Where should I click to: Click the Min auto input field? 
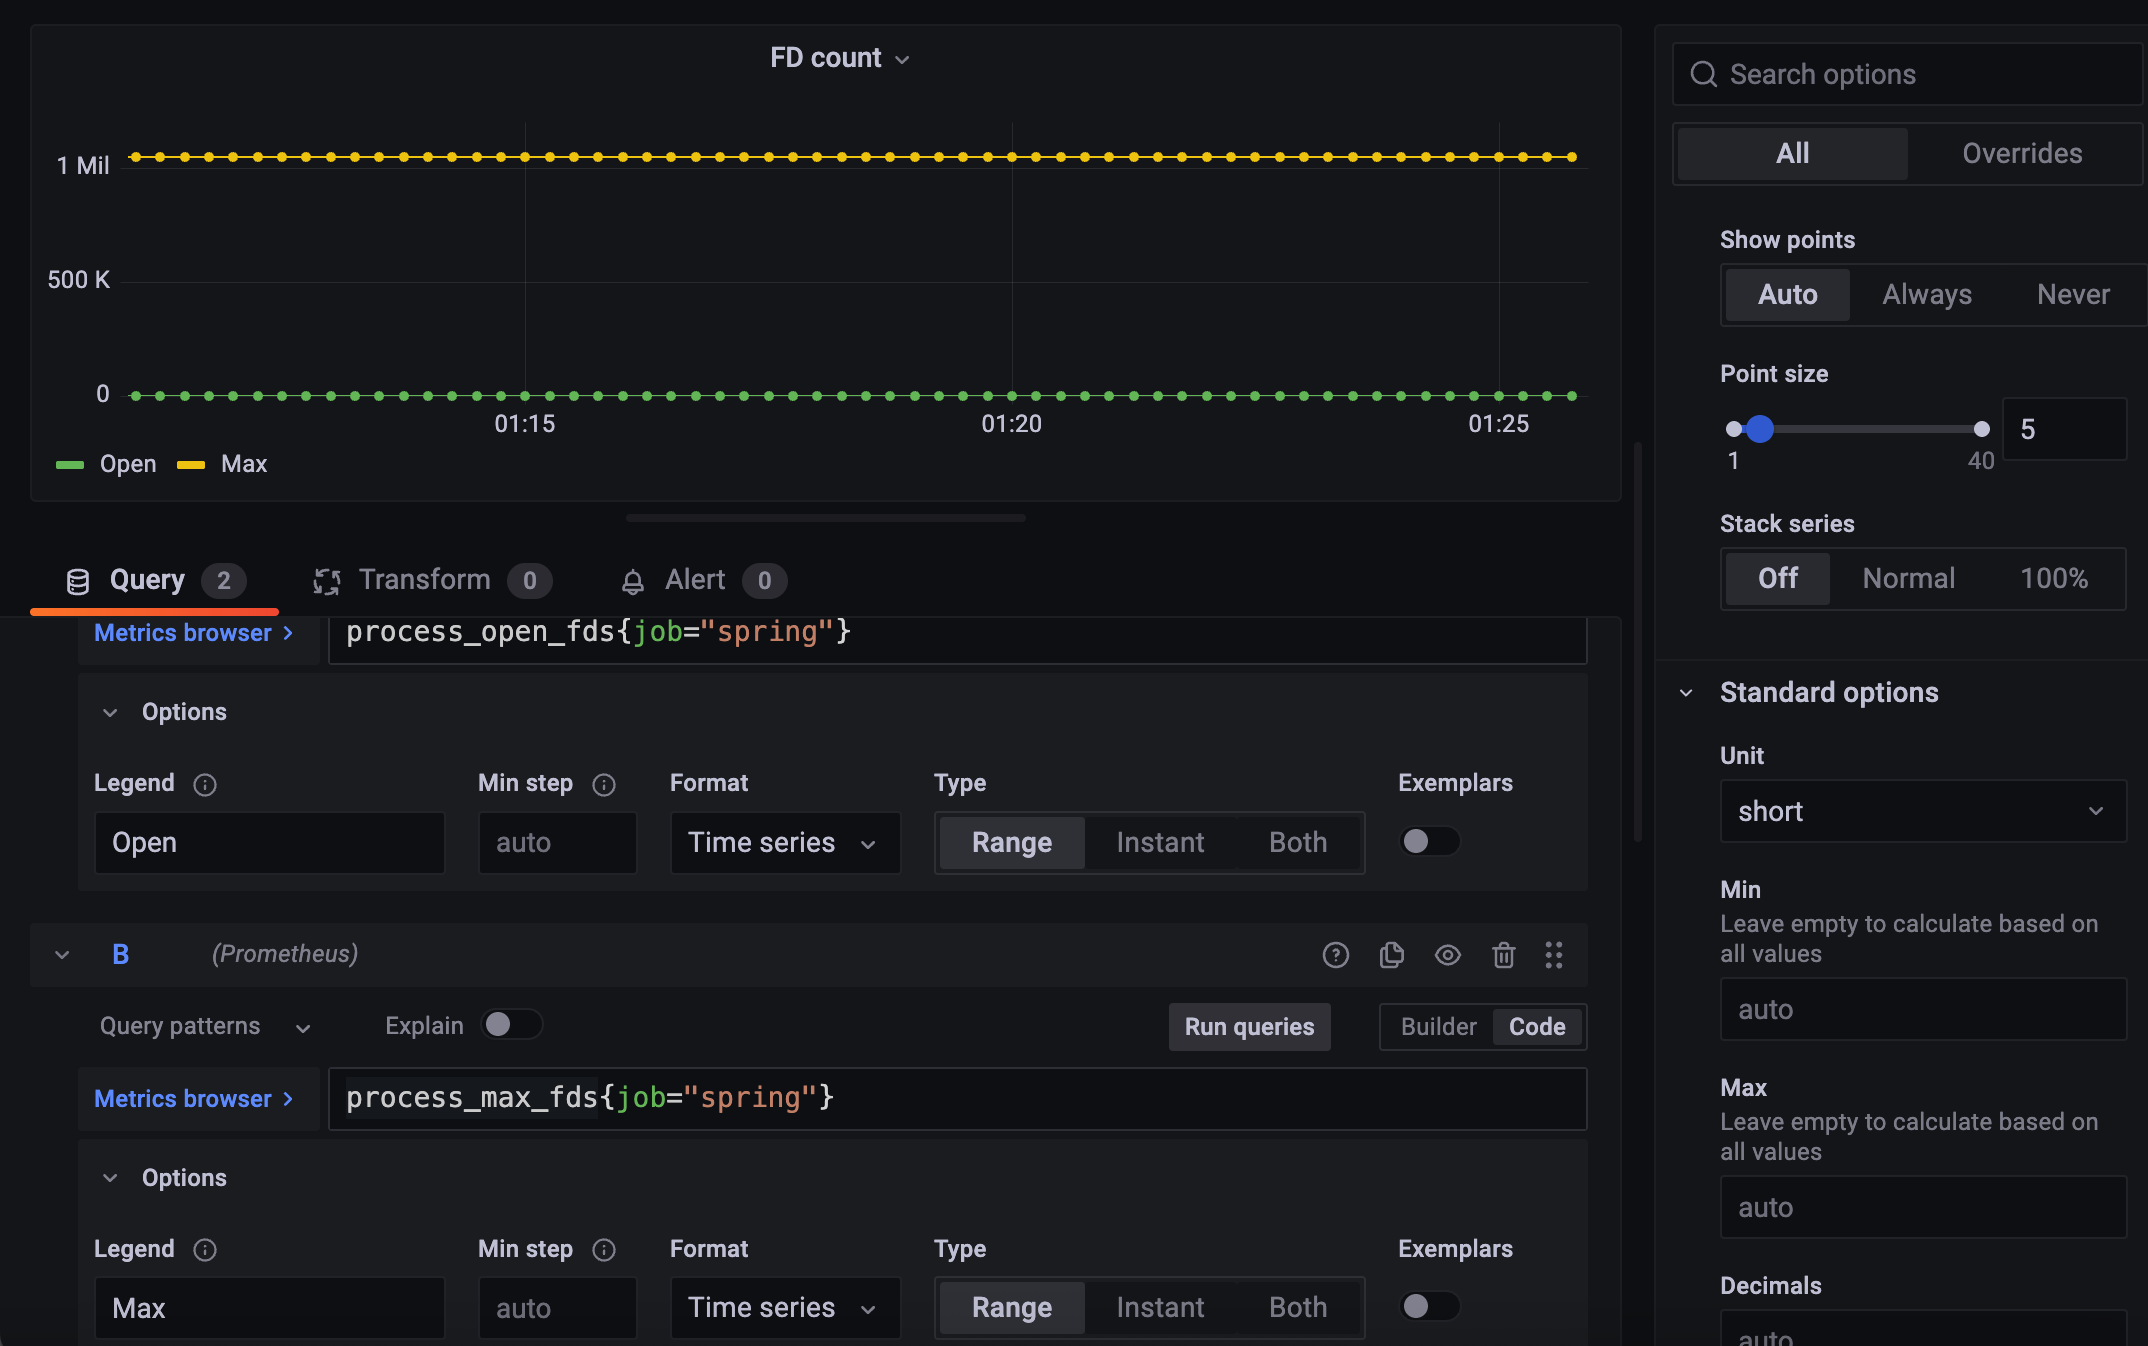(x=1922, y=1010)
